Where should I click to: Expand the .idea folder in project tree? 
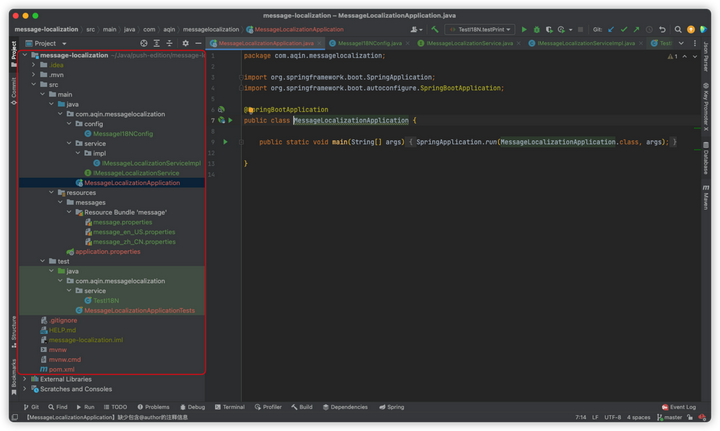[34, 65]
